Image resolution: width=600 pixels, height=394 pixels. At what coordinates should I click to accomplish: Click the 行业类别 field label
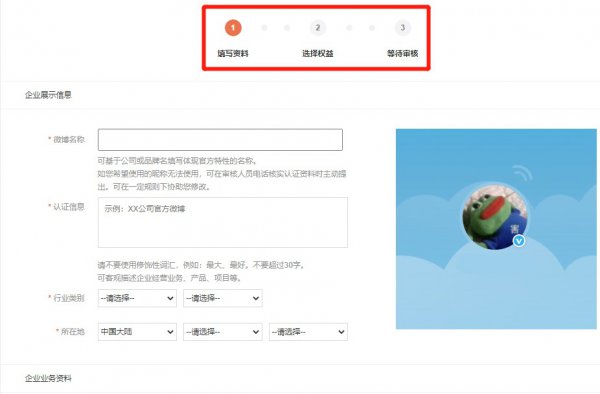68,298
